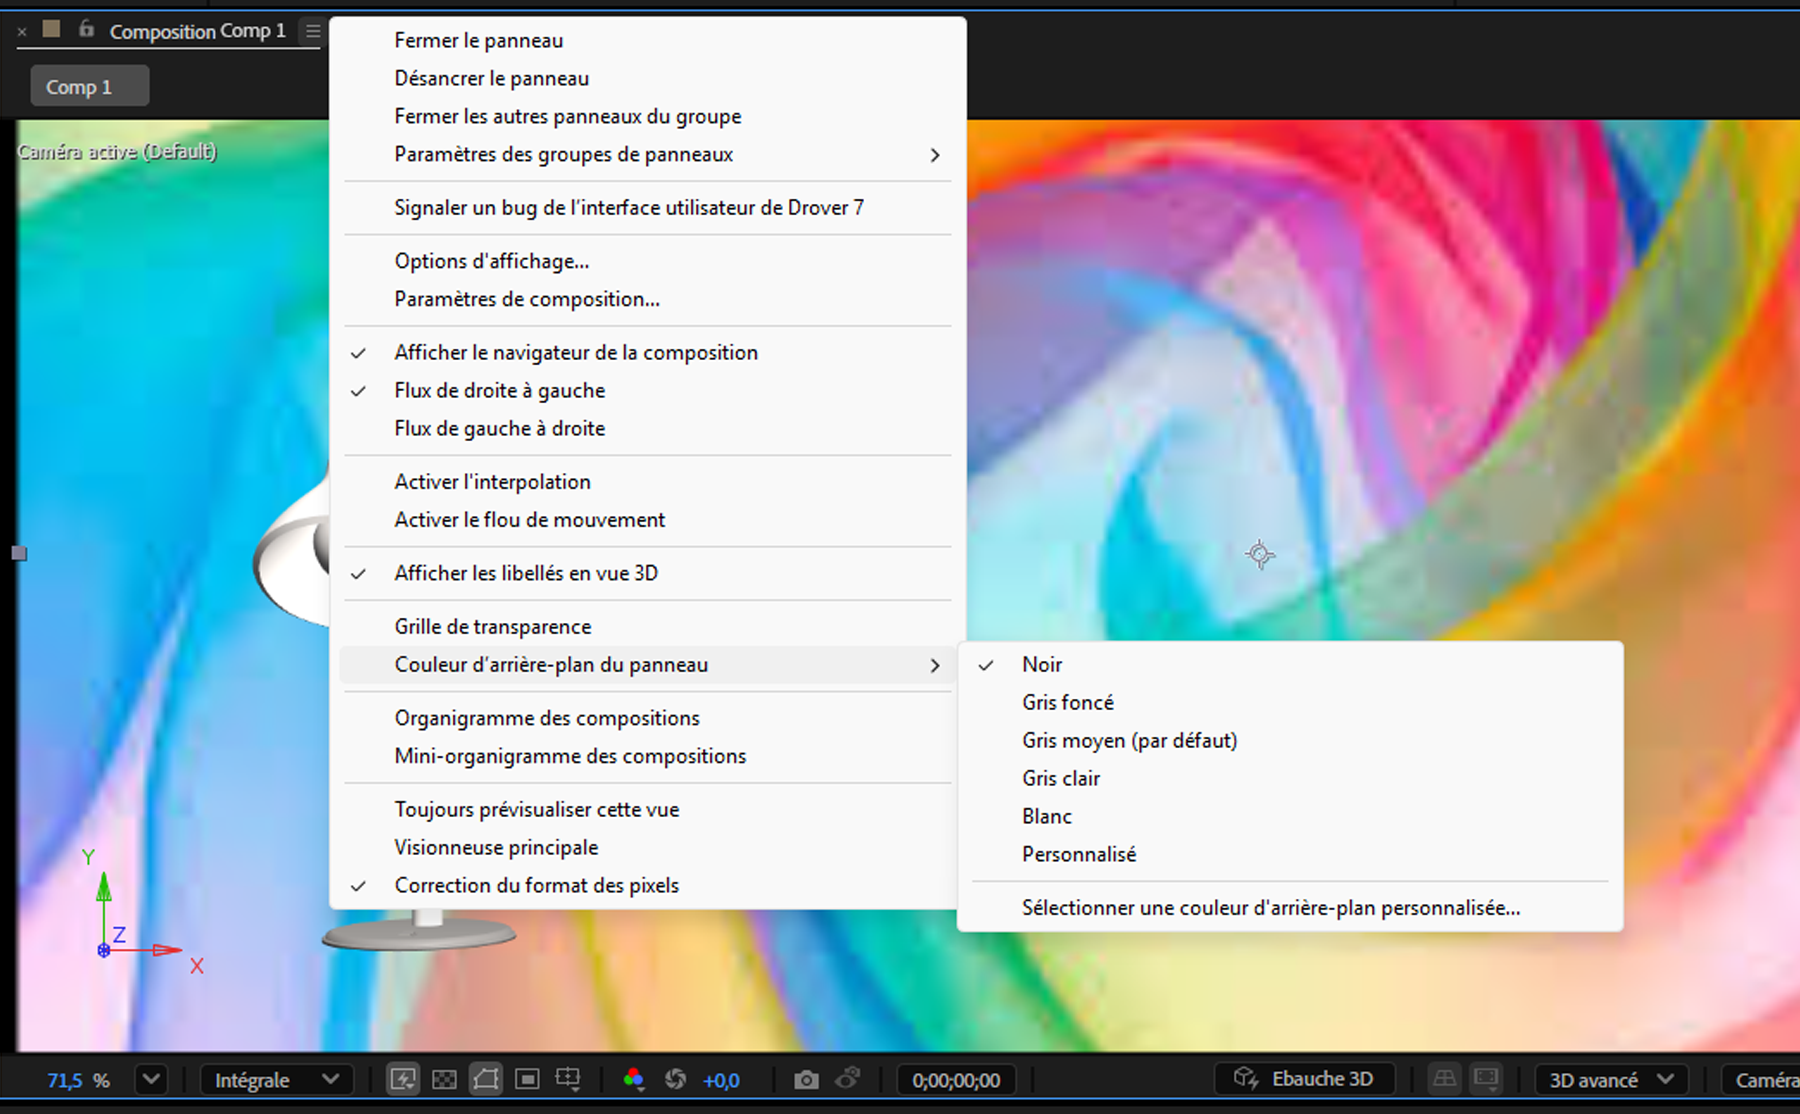Viewport: 1800px width, 1114px height.
Task: Open Paramètres des groupes de panneaux submenu
Action: click(563, 154)
